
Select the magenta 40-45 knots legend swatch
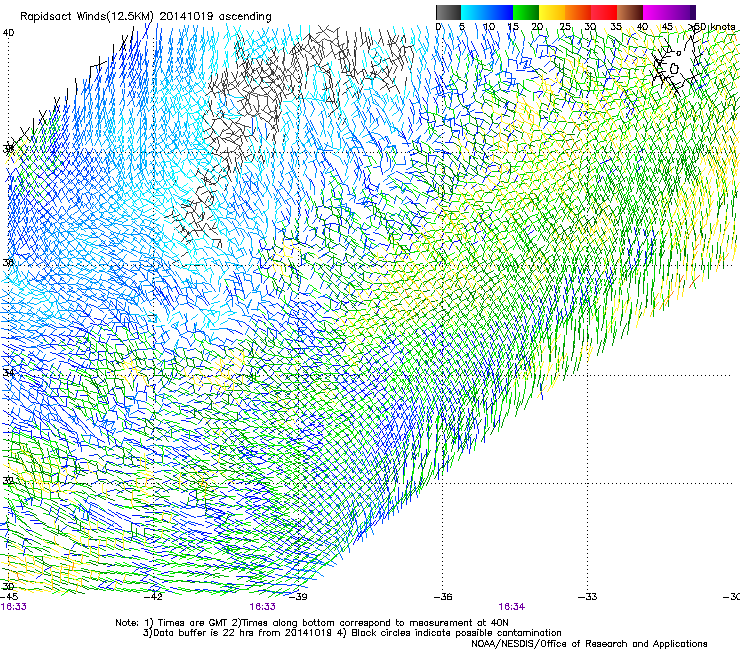(x=656, y=12)
